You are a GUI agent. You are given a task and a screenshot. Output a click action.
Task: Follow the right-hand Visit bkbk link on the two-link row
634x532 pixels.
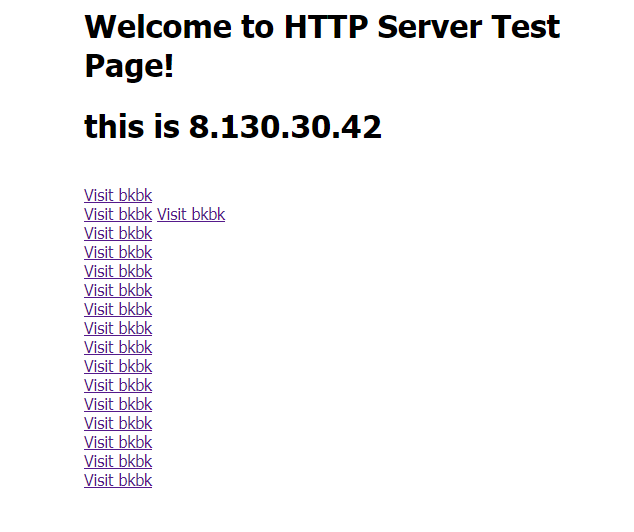pos(191,214)
